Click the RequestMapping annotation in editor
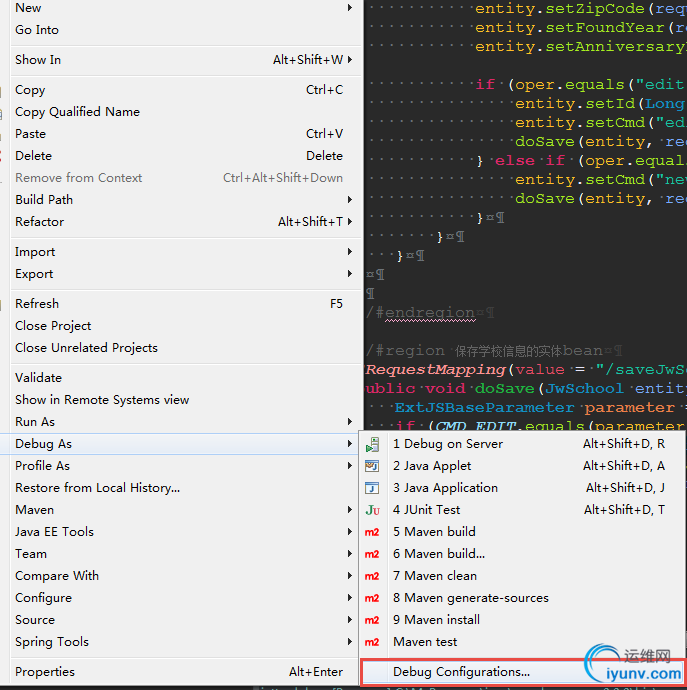 coord(436,370)
